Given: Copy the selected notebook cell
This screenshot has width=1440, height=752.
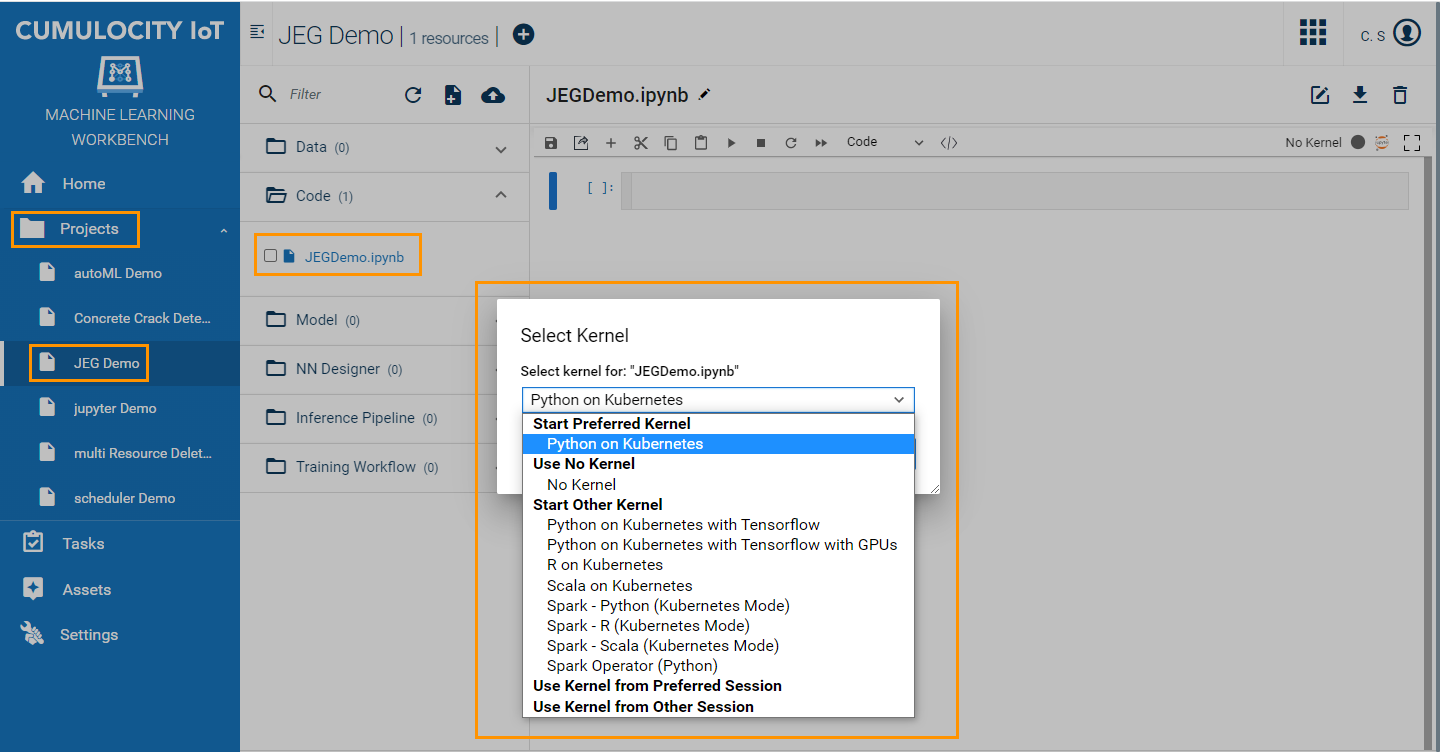Looking at the screenshot, I should pyautogui.click(x=671, y=143).
